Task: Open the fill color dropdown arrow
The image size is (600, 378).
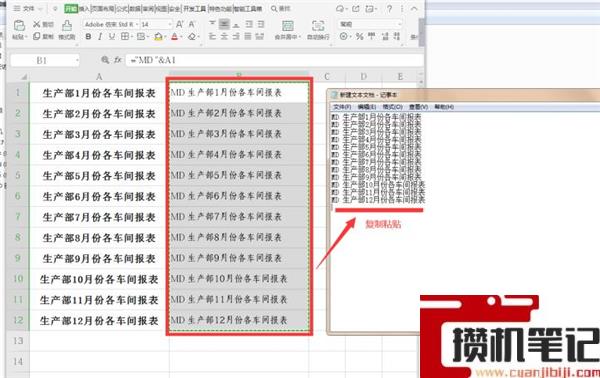Action: click(x=165, y=37)
